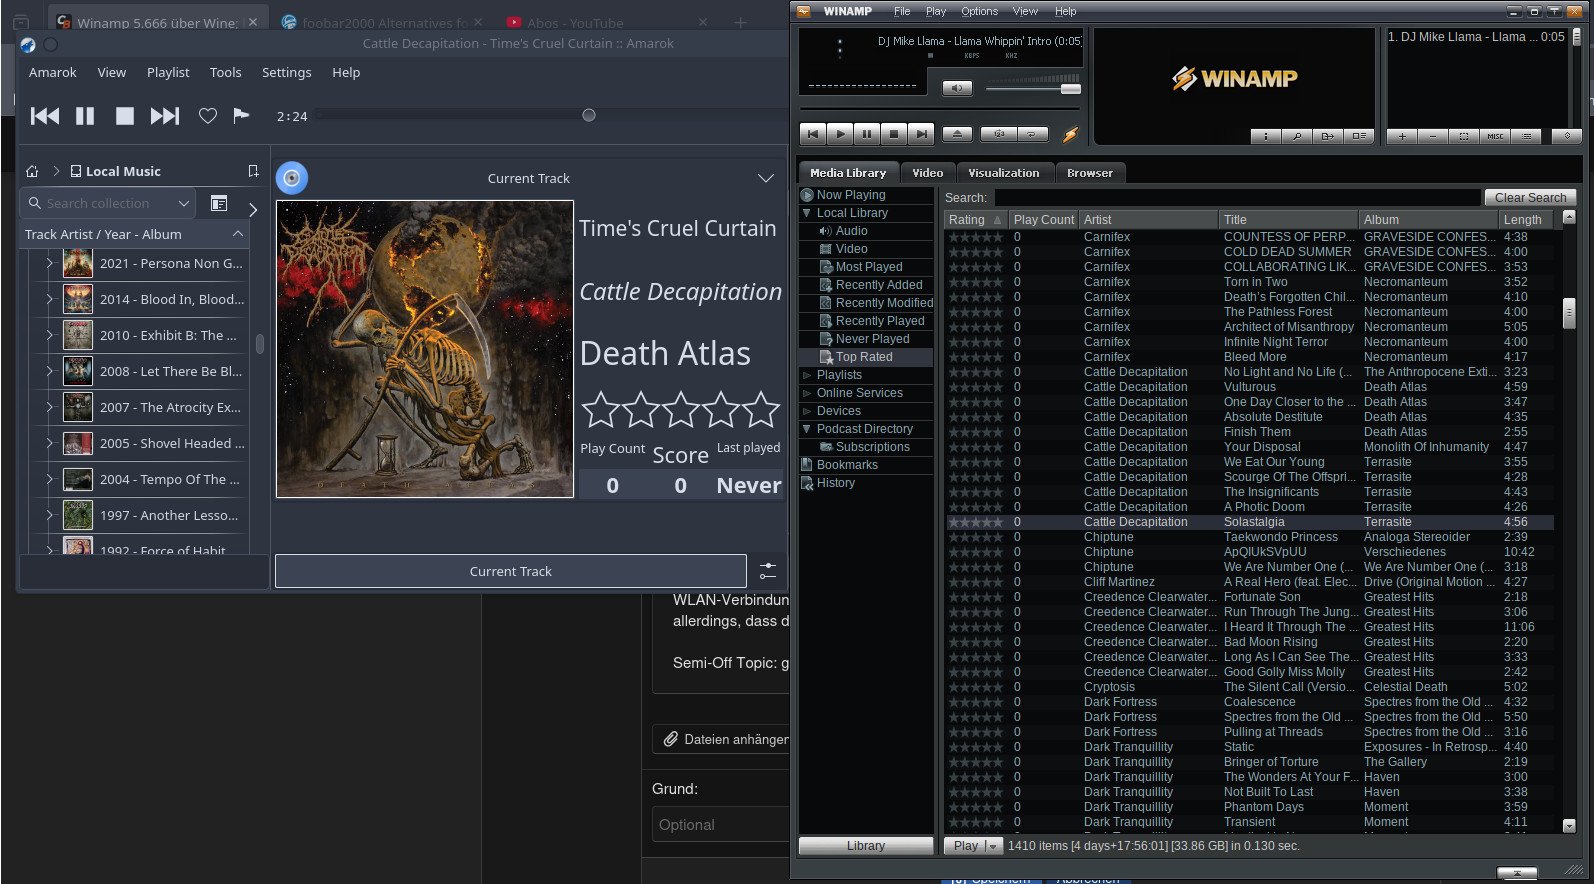Screen dimensions: 1594x884
Task: Click Amarok track progress slider handle
Action: tap(589, 115)
